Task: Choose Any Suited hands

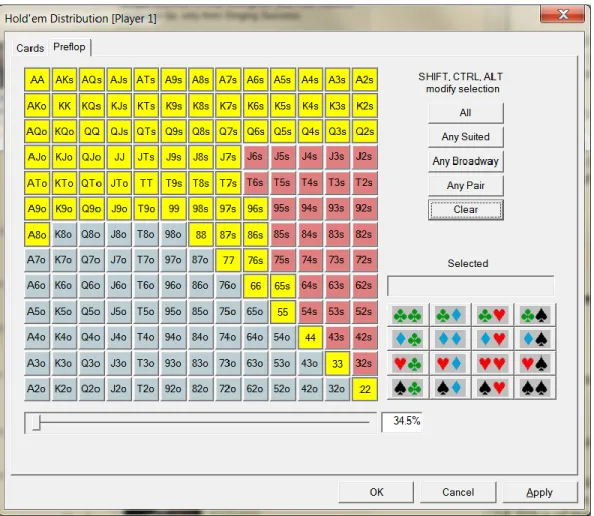Action: 466,137
